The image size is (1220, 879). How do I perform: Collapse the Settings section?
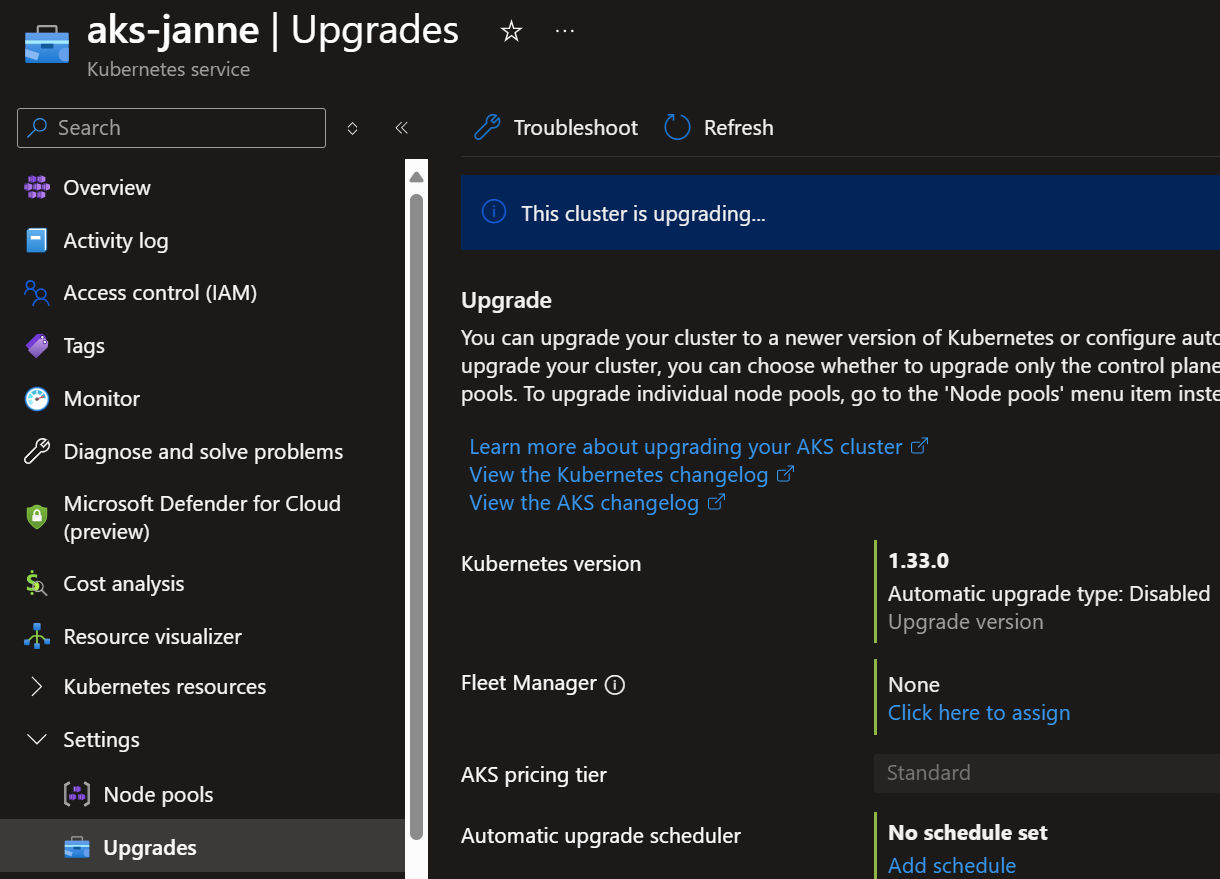37,740
